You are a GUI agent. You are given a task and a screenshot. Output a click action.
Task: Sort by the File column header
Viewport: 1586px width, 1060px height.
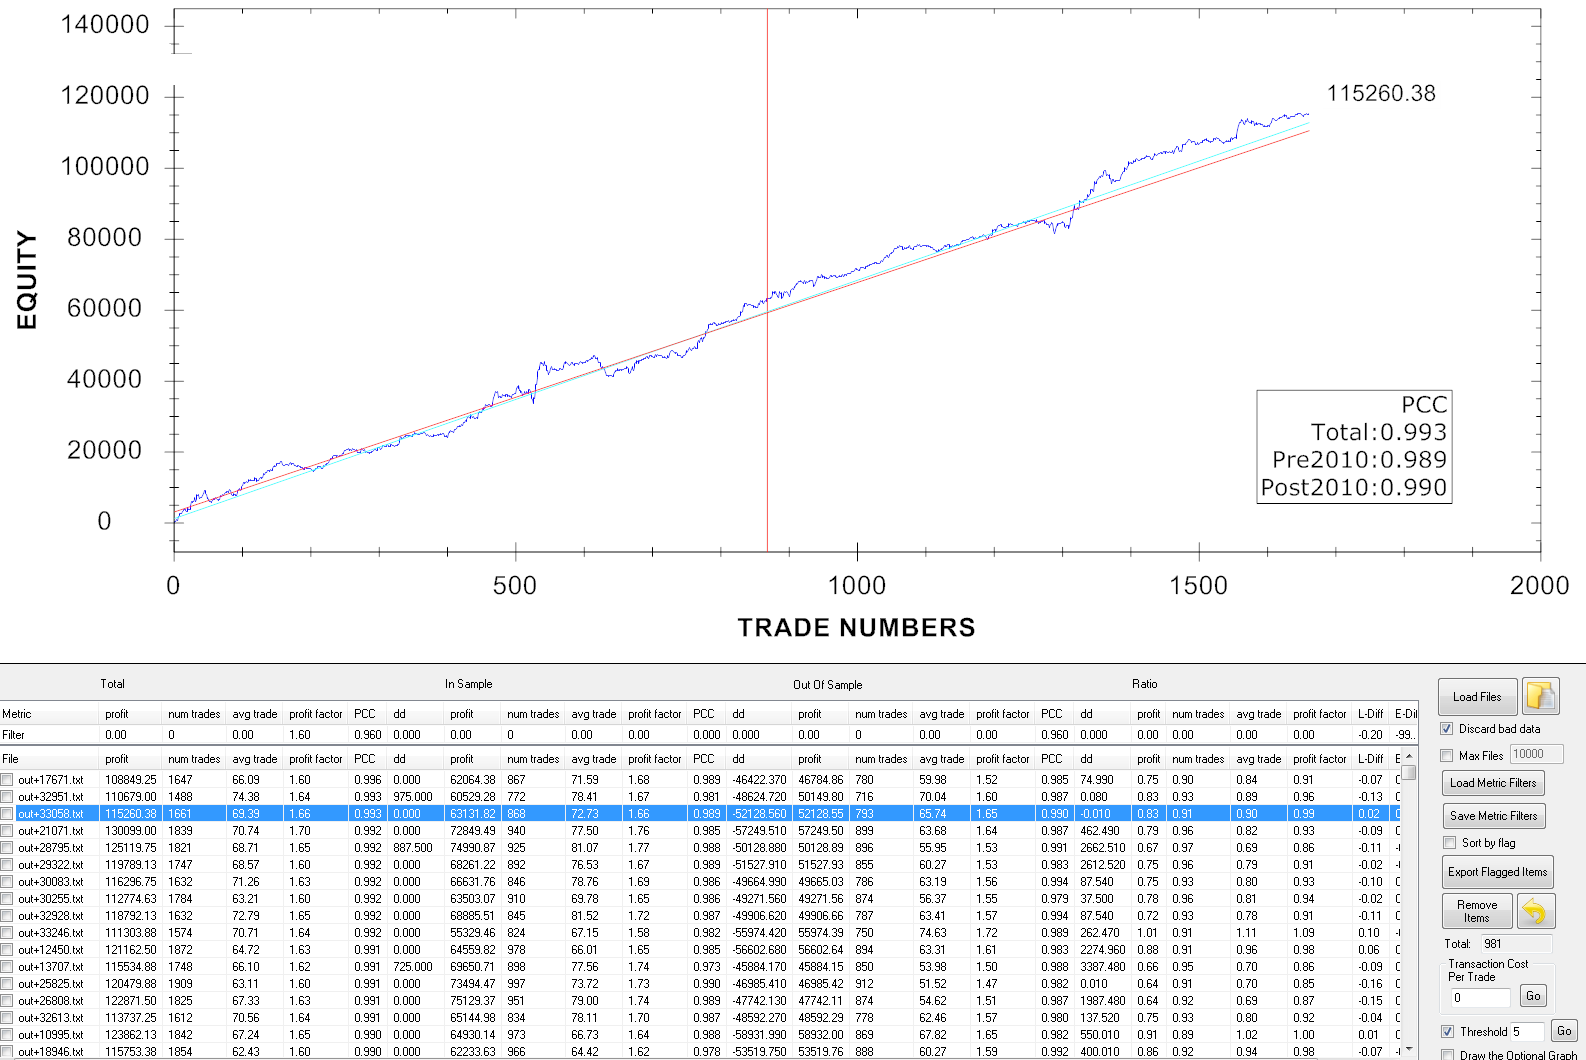click(50, 759)
